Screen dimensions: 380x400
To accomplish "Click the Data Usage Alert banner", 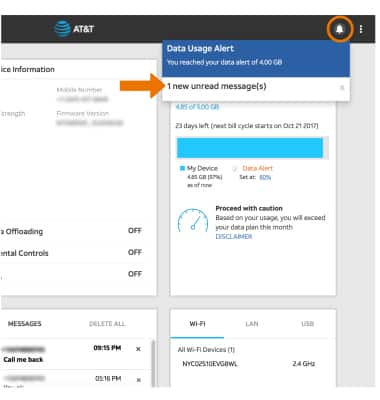I will click(x=256, y=59).
